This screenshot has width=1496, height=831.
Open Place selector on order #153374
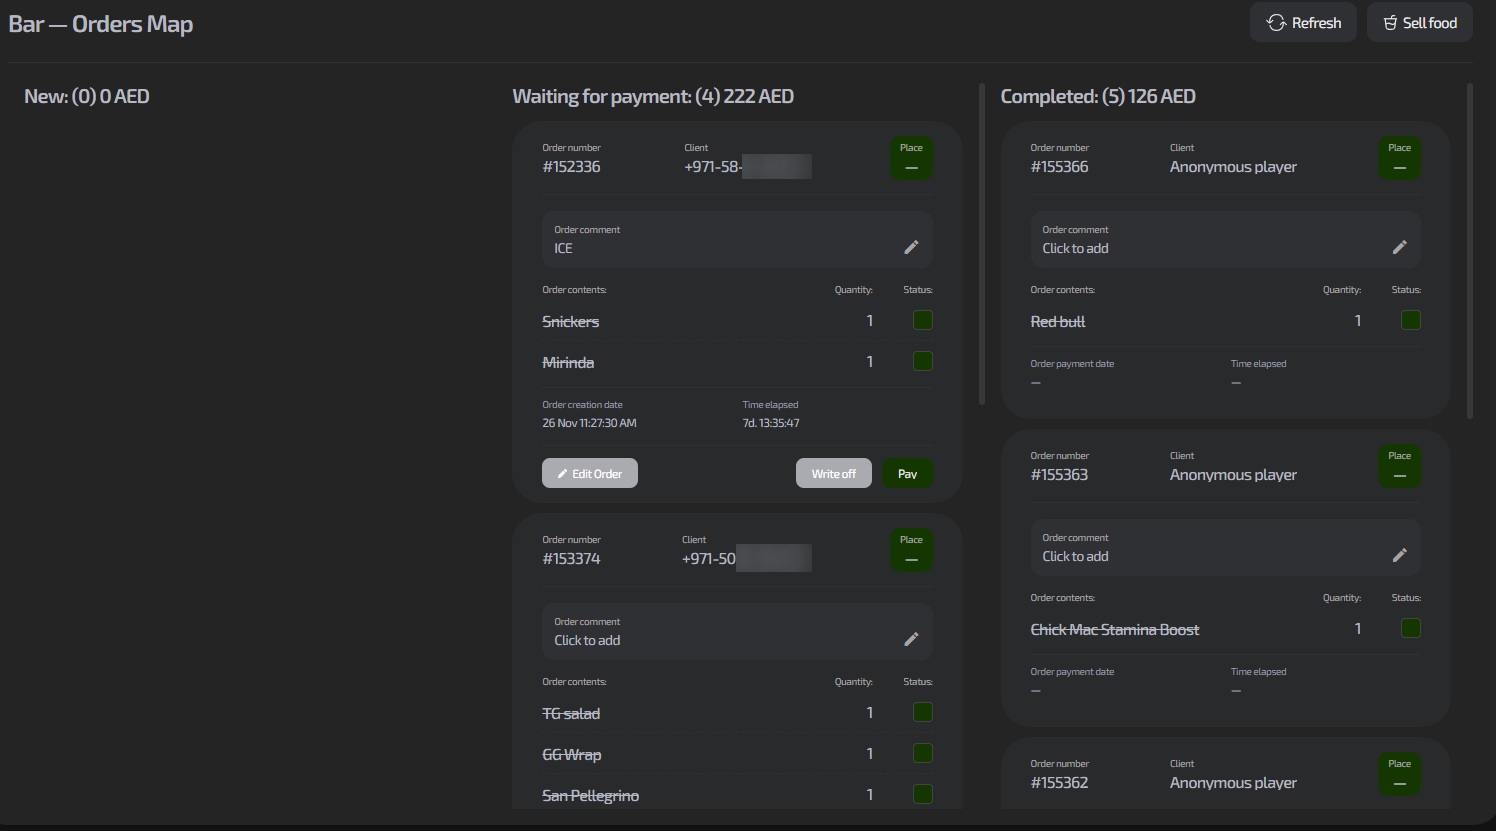click(x=911, y=551)
